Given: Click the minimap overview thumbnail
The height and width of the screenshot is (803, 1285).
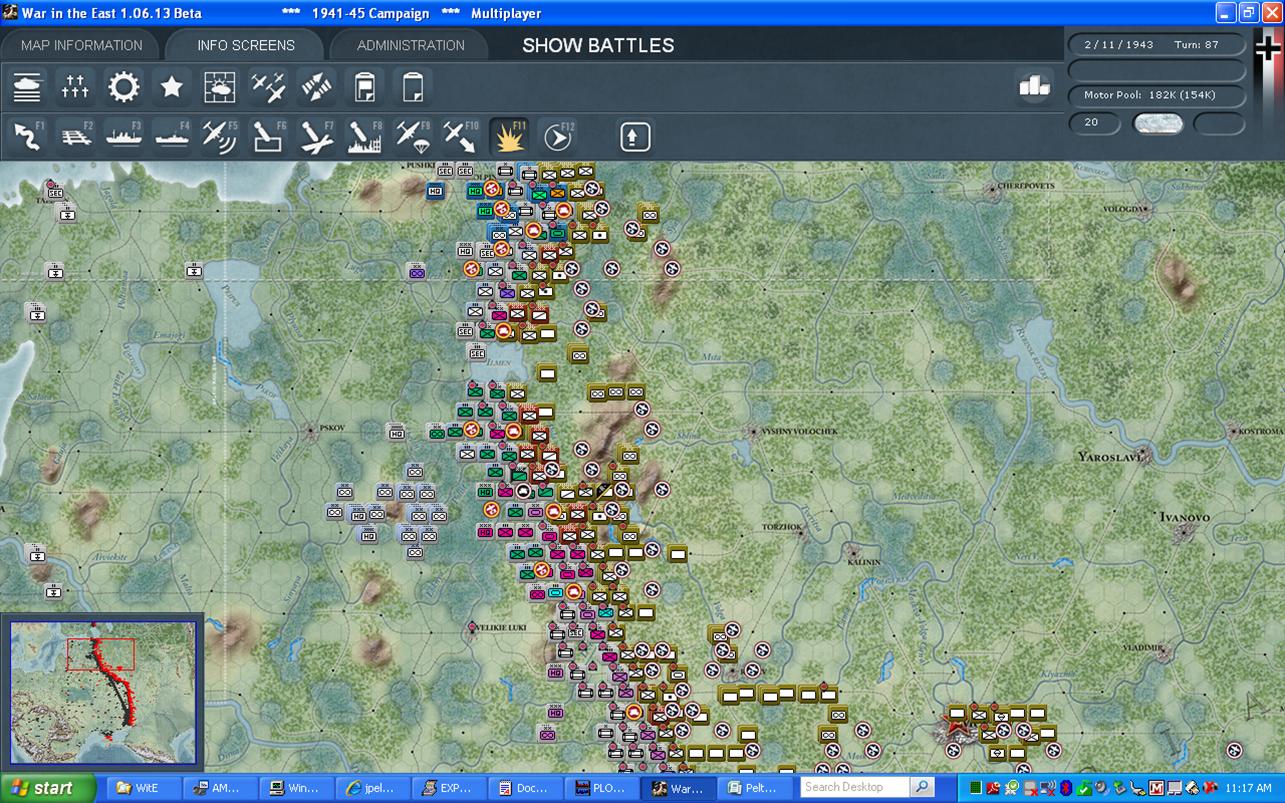Looking at the screenshot, I should tap(104, 692).
